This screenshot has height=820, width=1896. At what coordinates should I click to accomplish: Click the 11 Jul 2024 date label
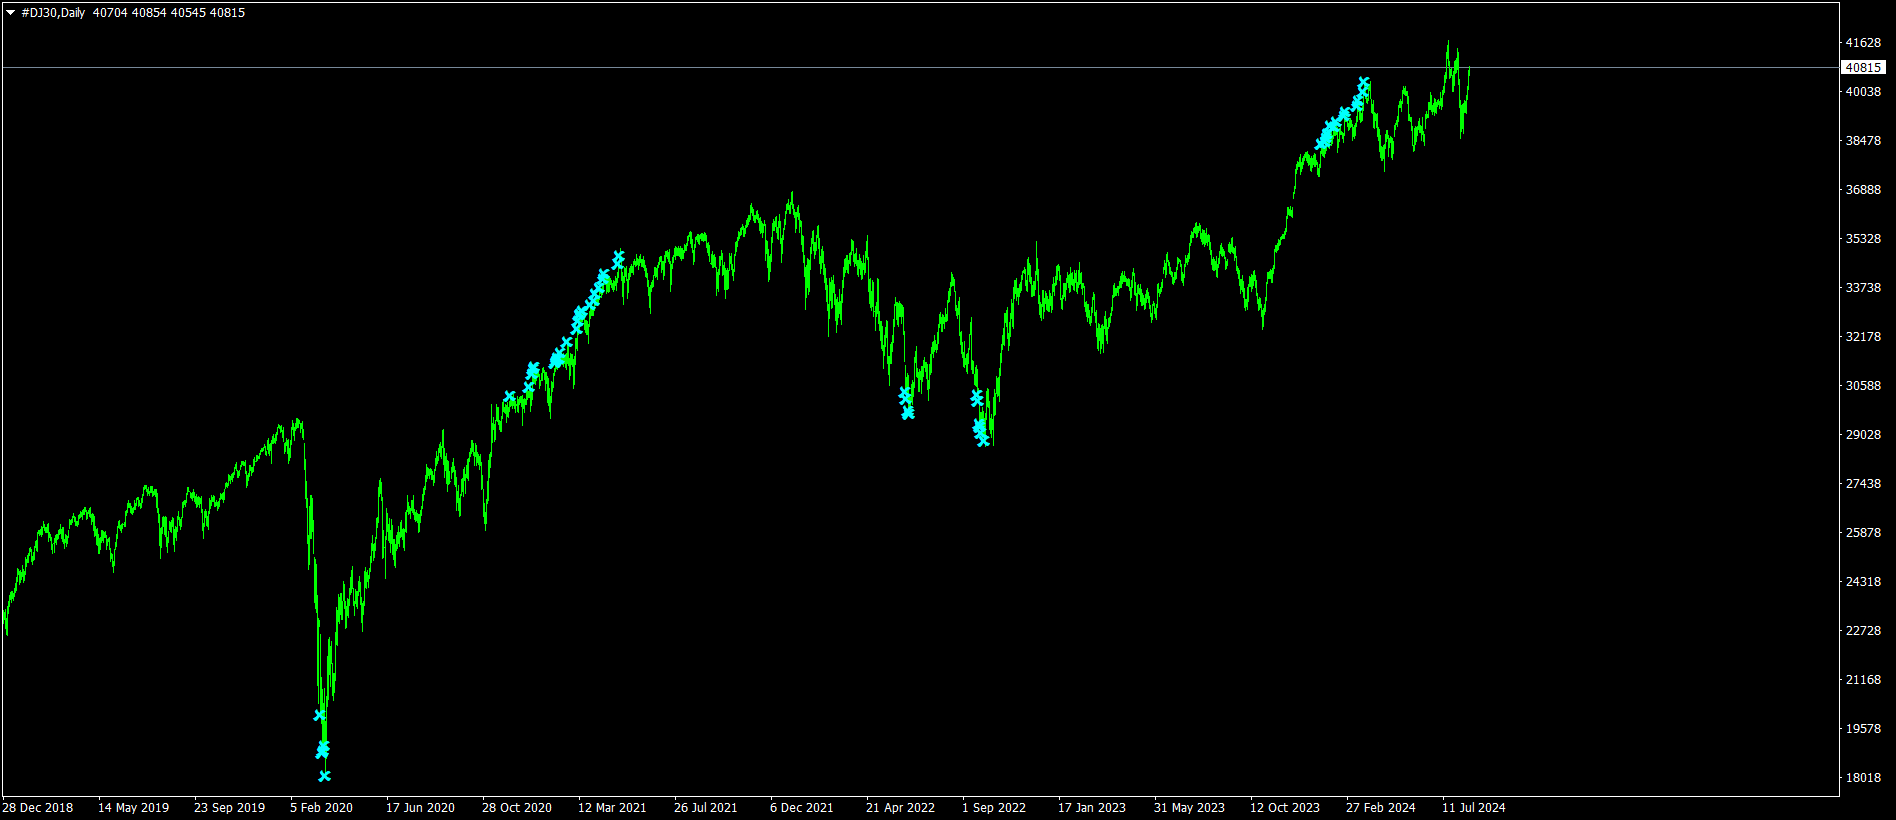[1473, 808]
